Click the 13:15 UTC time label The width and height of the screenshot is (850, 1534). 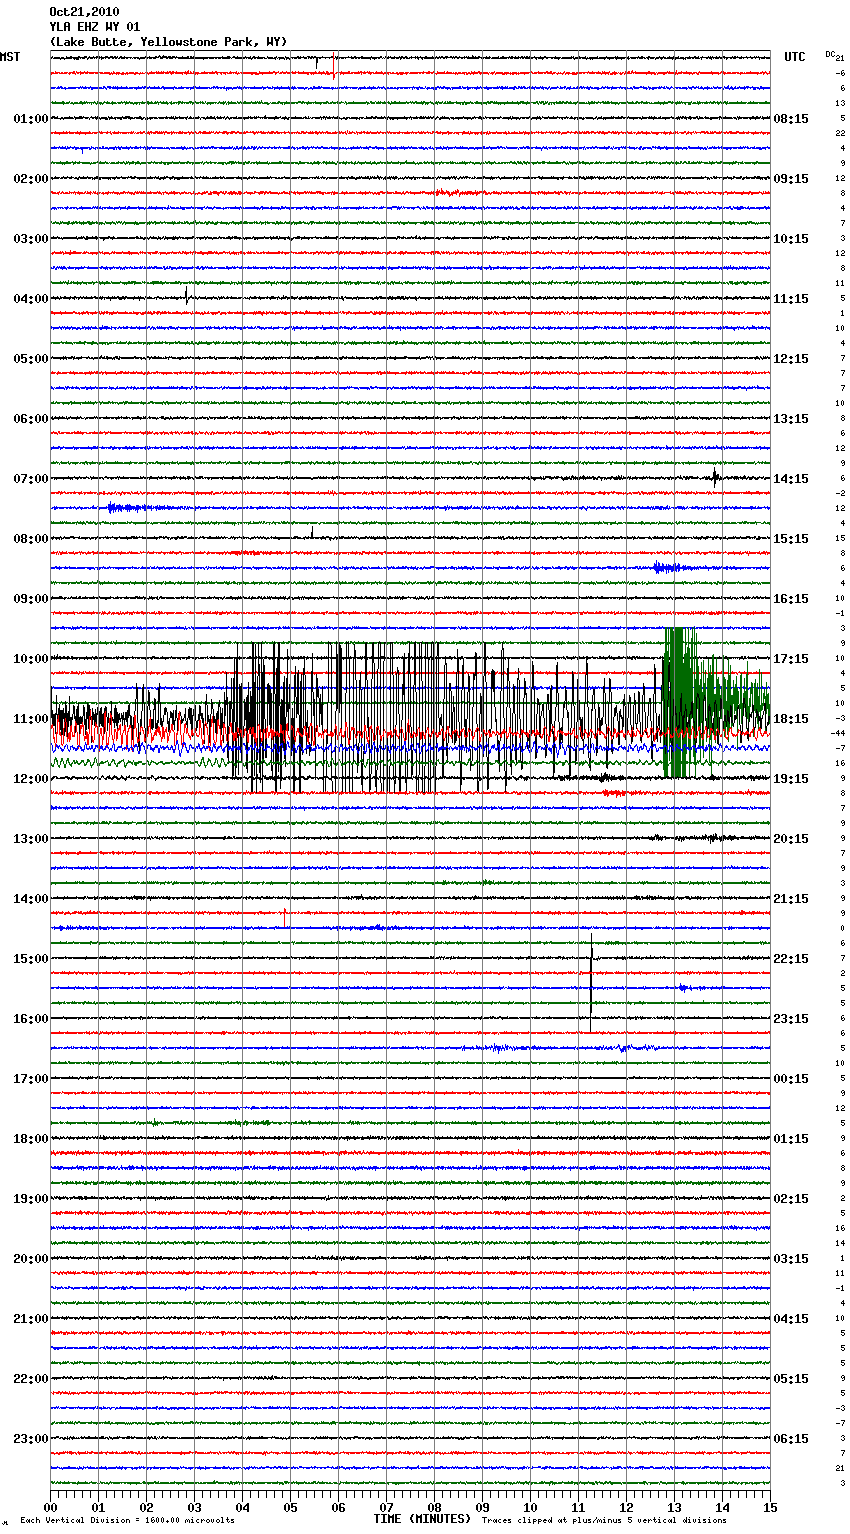tap(791, 419)
